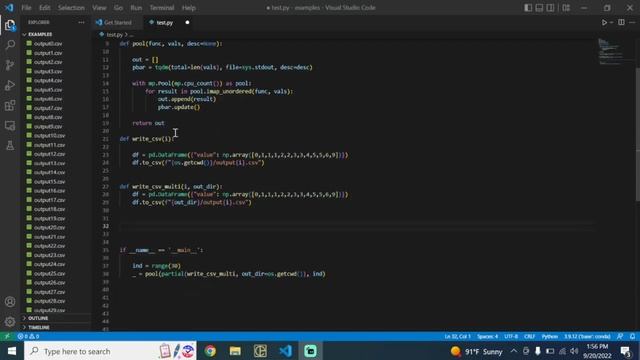The width and height of the screenshot is (640, 360).
Task: Open the Manage gear icon
Action: click(x=10, y=322)
